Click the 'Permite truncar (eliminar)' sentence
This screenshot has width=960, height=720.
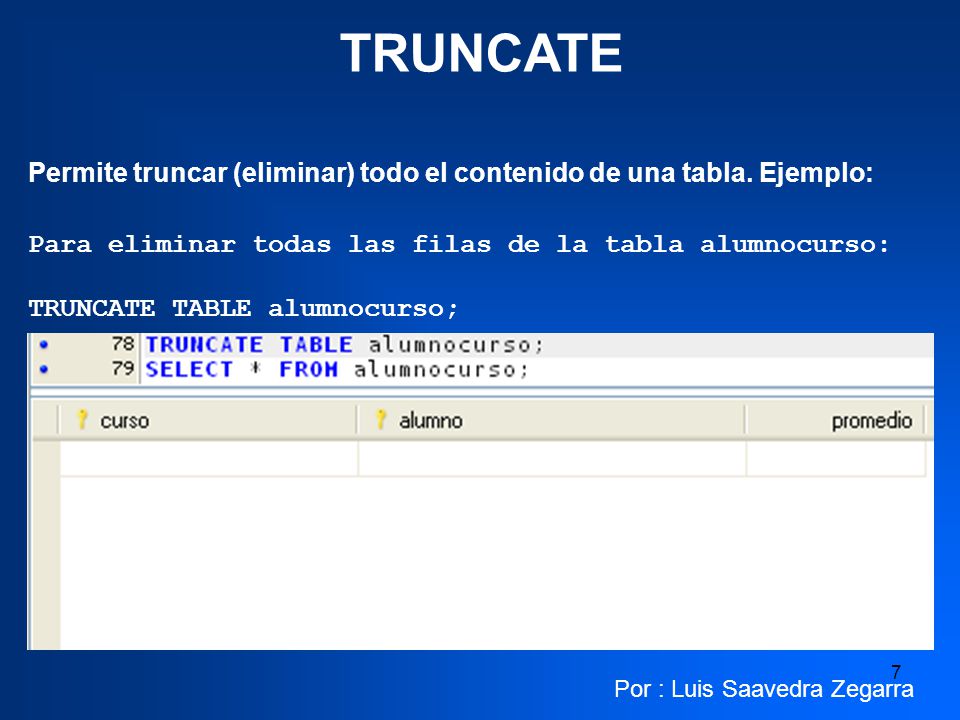(451, 173)
